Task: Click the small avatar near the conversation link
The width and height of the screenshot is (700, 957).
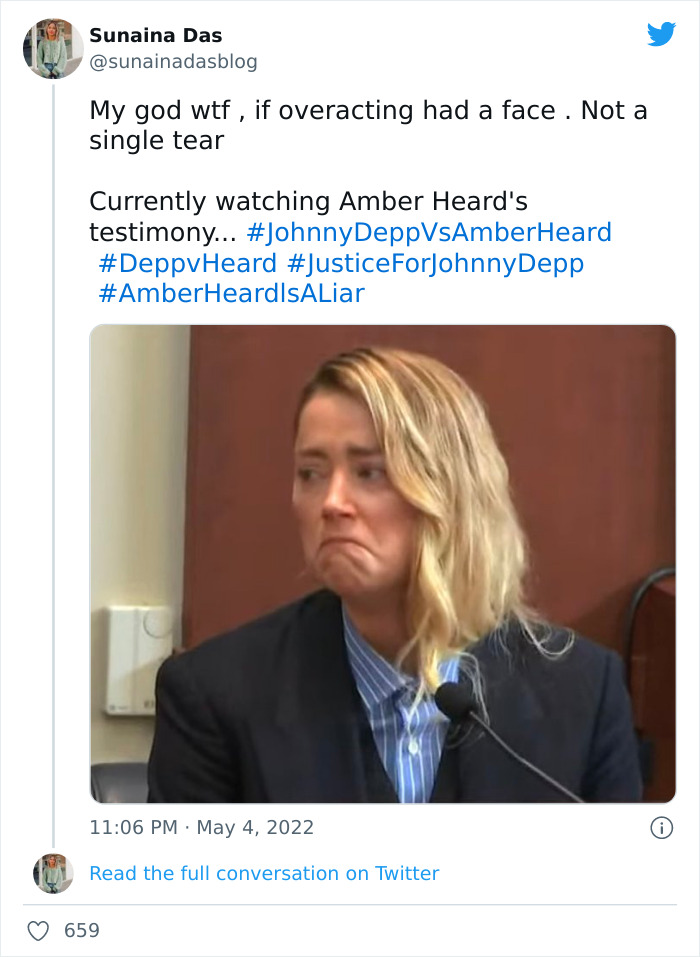Action: 52,872
